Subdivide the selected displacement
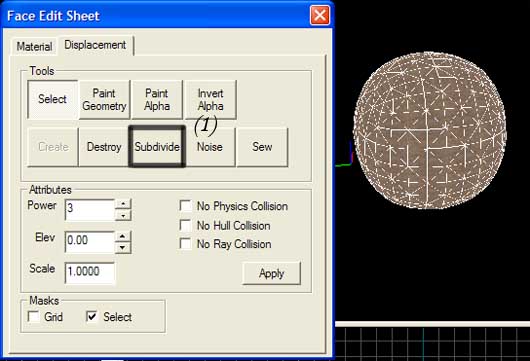Screen dimensions: 530x361 click(157, 147)
